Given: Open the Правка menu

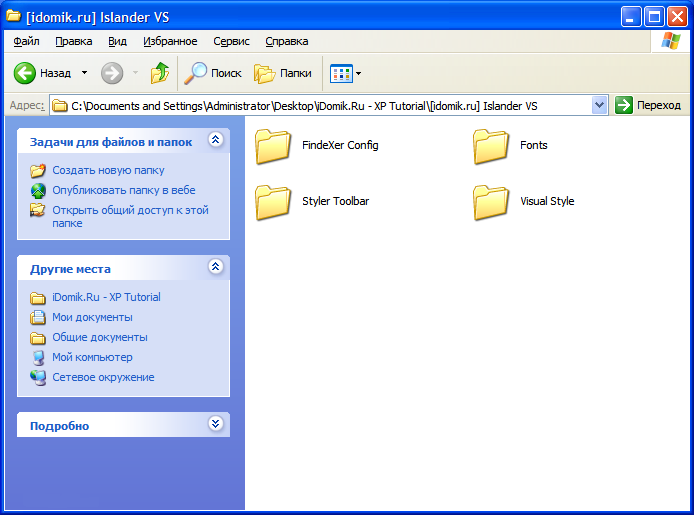Looking at the screenshot, I should 74,41.
